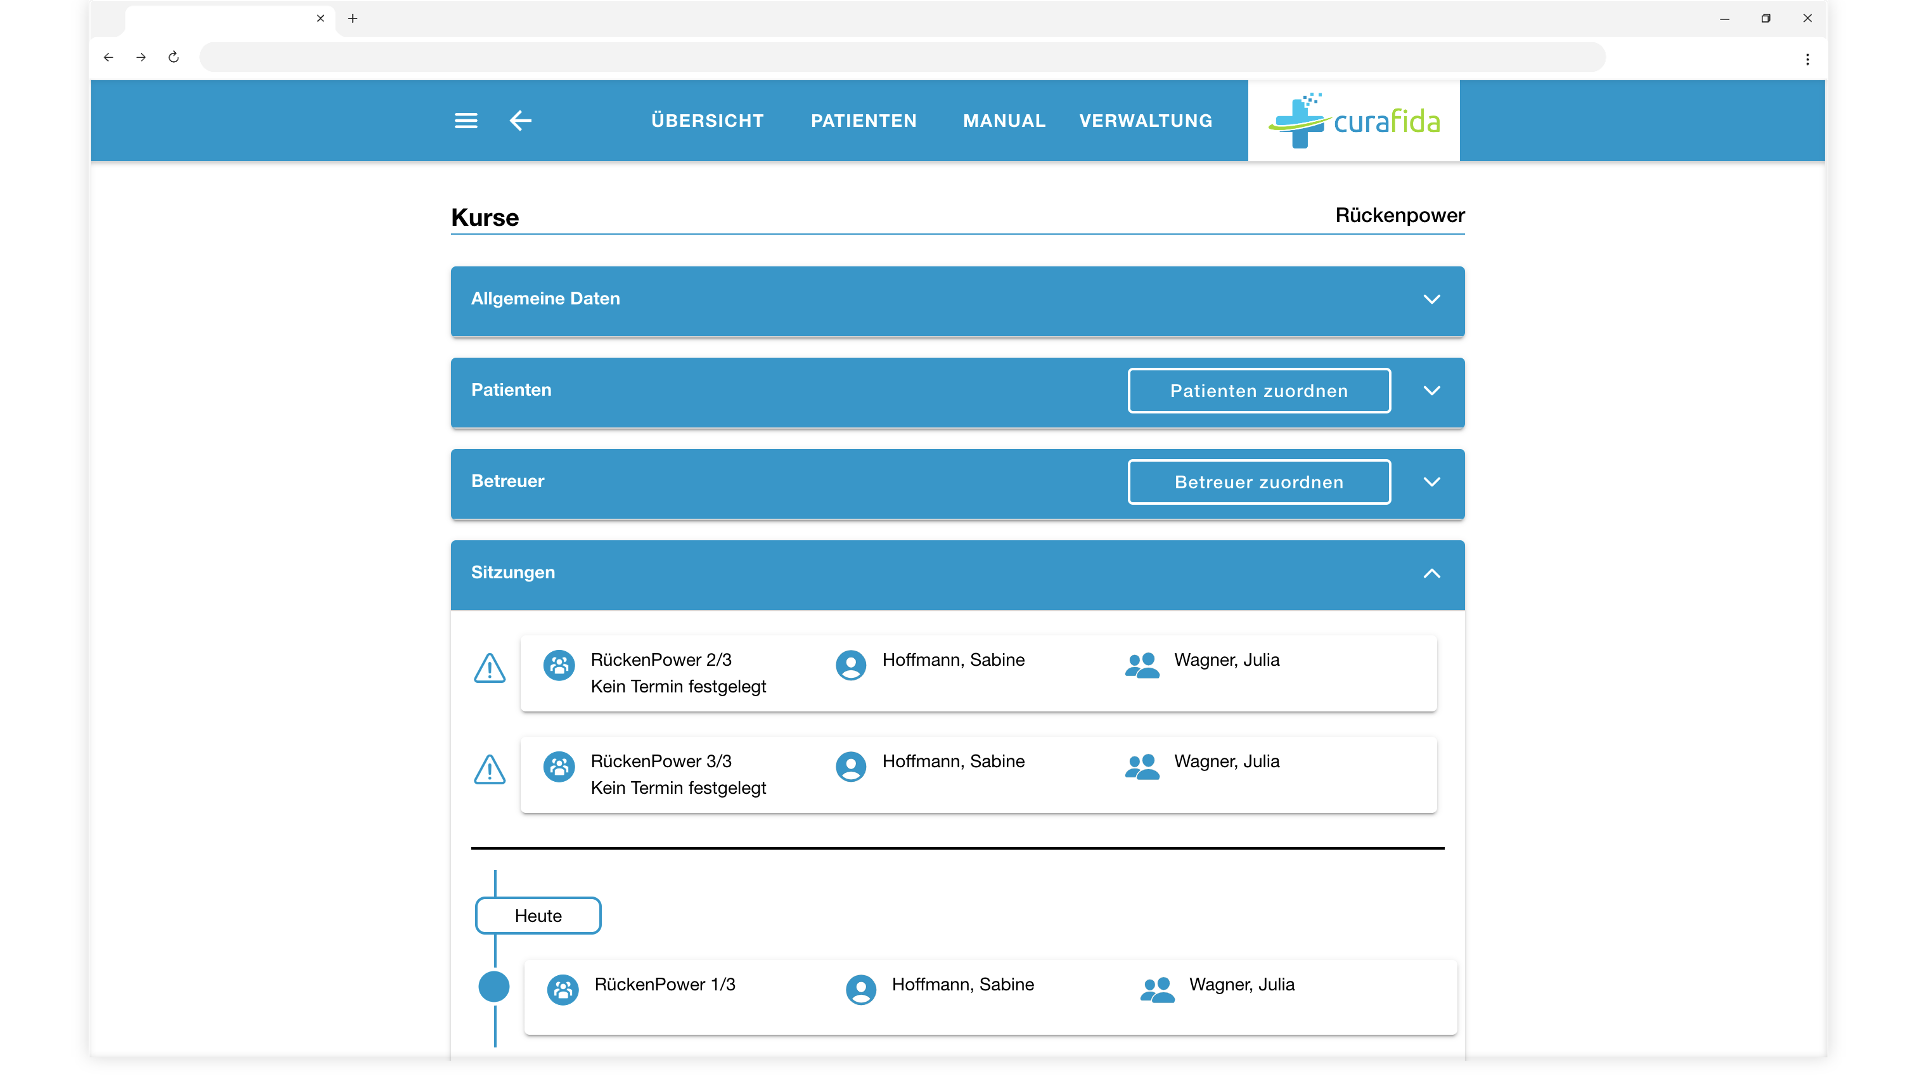
Task: Open the PATIENTEN menu
Action: [864, 121]
